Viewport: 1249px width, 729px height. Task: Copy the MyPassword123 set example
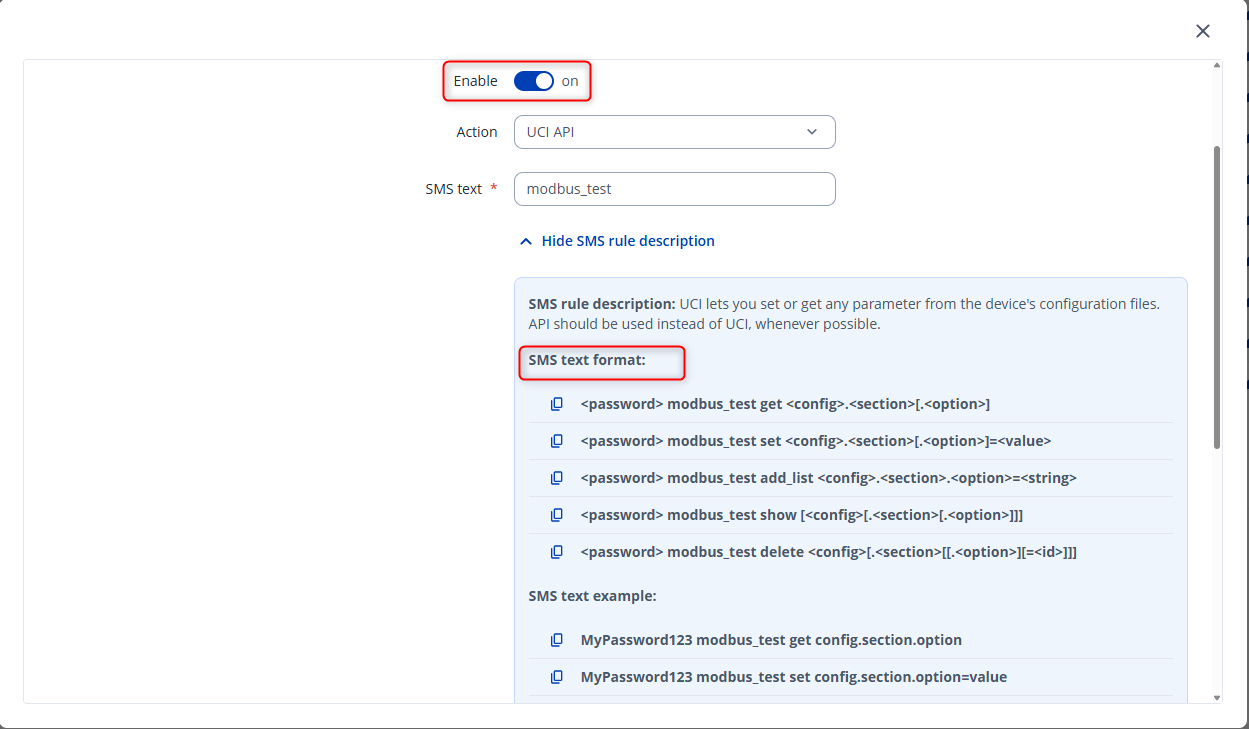click(557, 677)
